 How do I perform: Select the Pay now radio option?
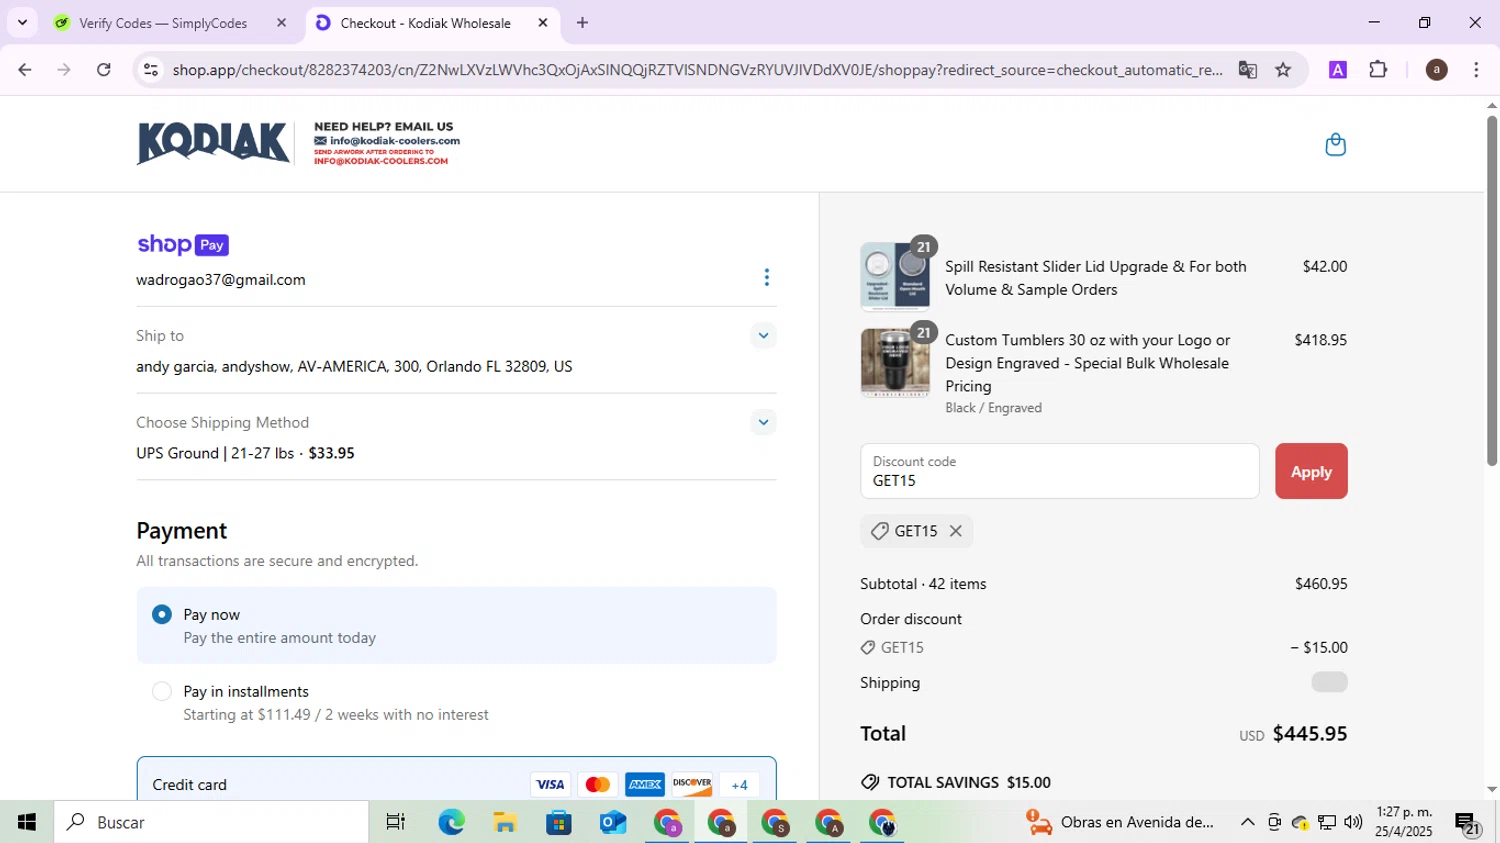click(x=162, y=614)
